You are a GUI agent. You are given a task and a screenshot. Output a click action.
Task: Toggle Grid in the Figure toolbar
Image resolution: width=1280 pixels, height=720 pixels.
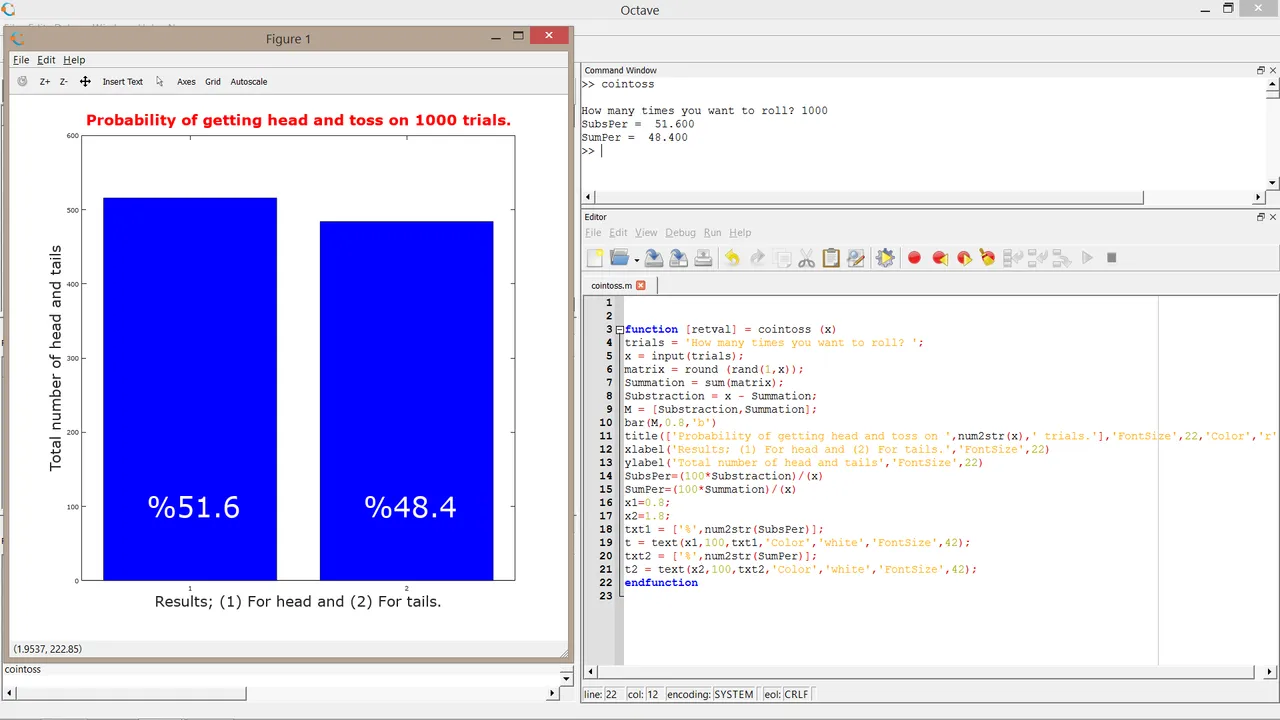click(x=213, y=82)
